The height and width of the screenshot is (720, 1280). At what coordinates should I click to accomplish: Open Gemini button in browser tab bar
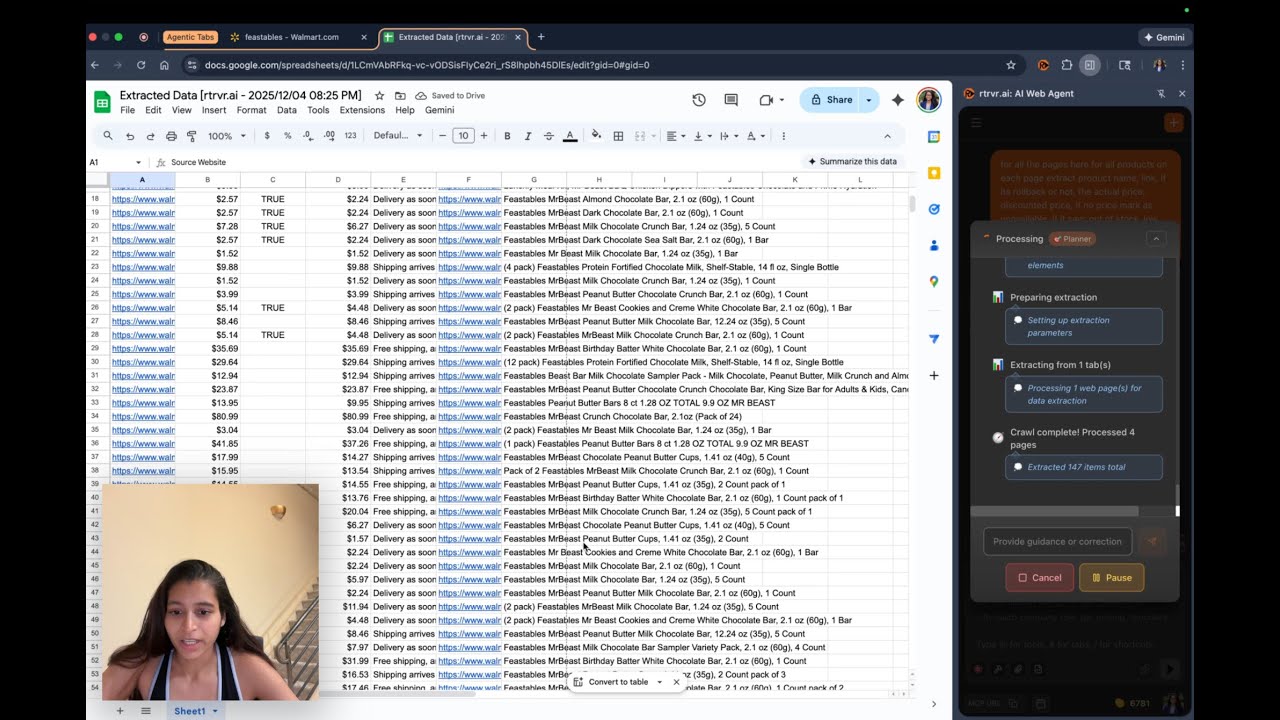(1165, 37)
